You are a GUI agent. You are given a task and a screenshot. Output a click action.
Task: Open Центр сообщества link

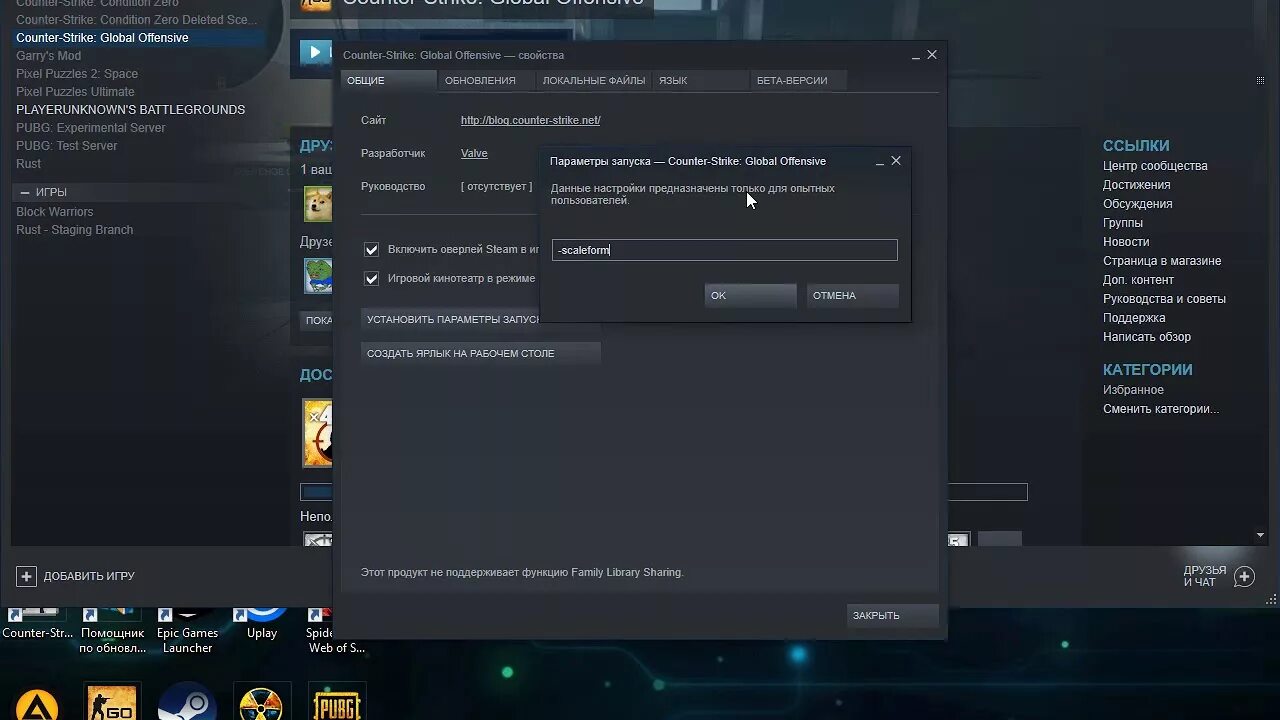(1155, 166)
